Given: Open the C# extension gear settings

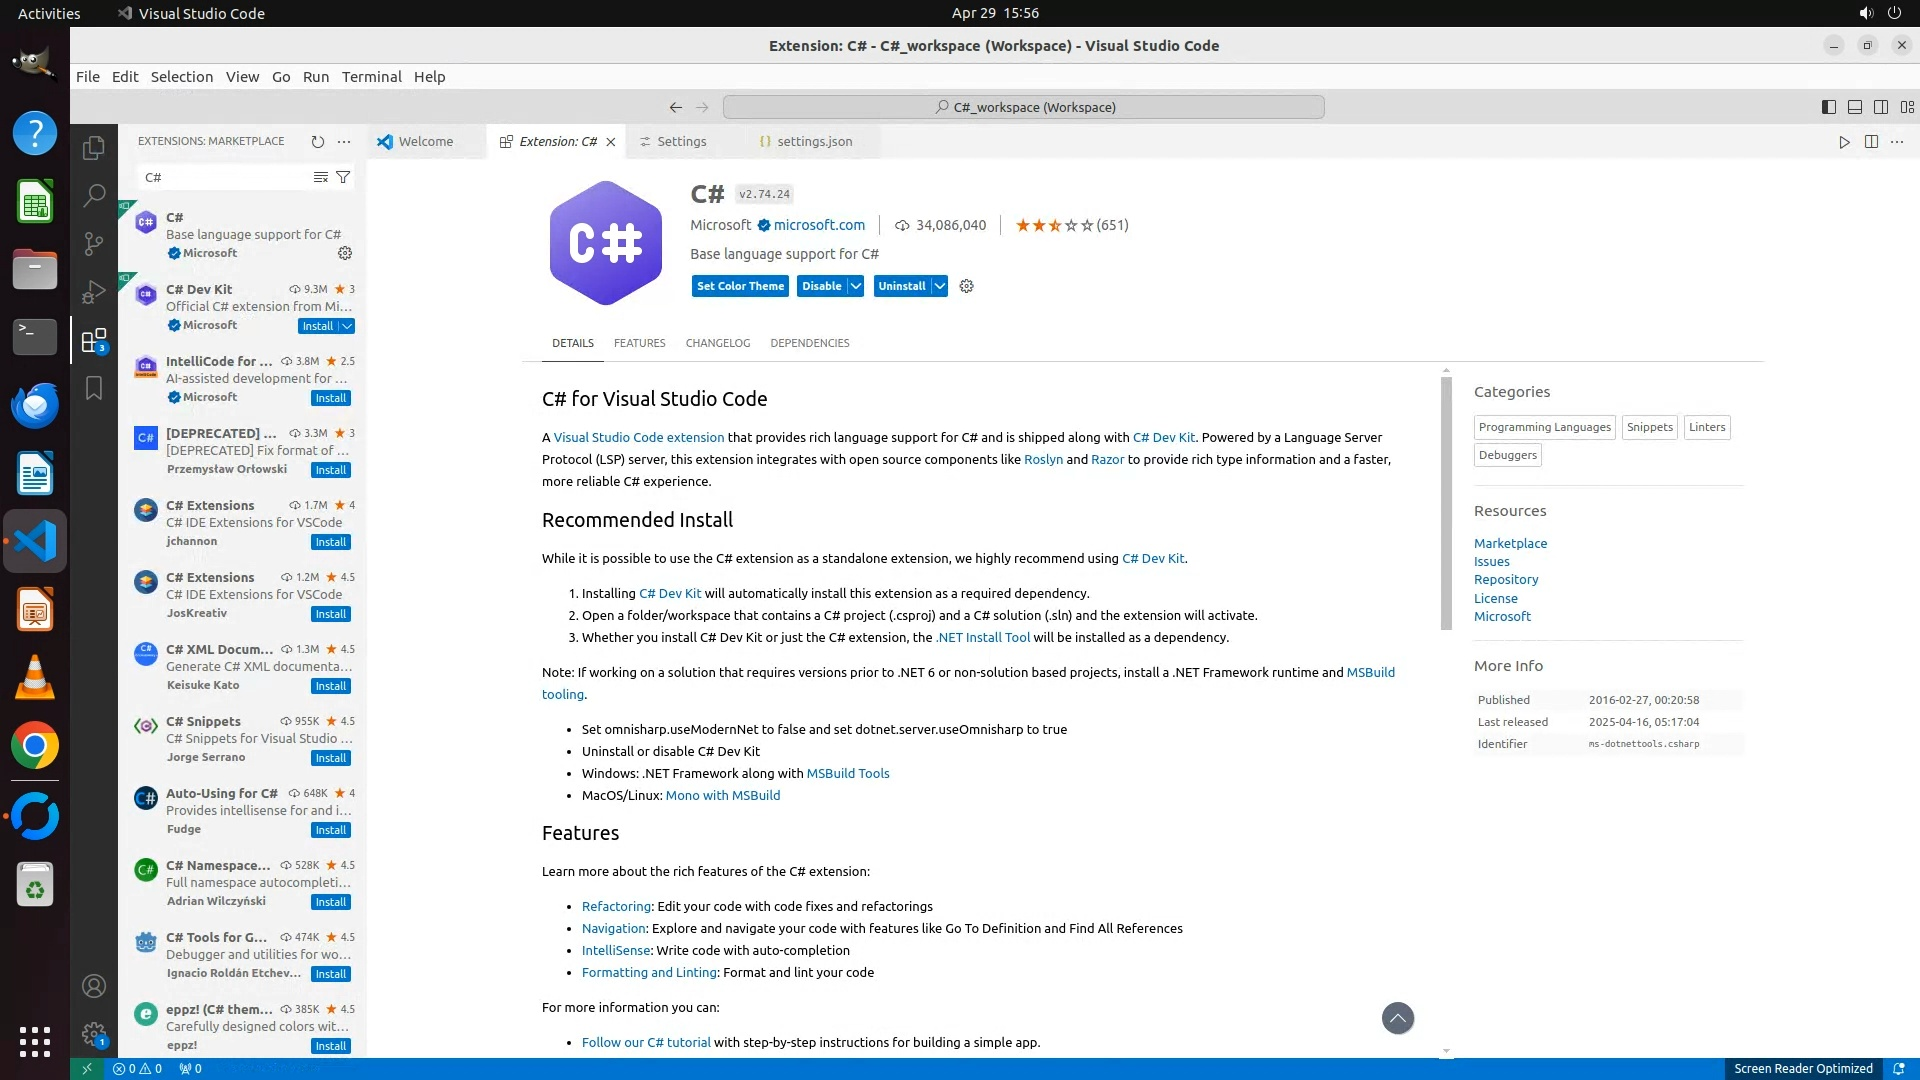Looking at the screenshot, I should point(966,286).
